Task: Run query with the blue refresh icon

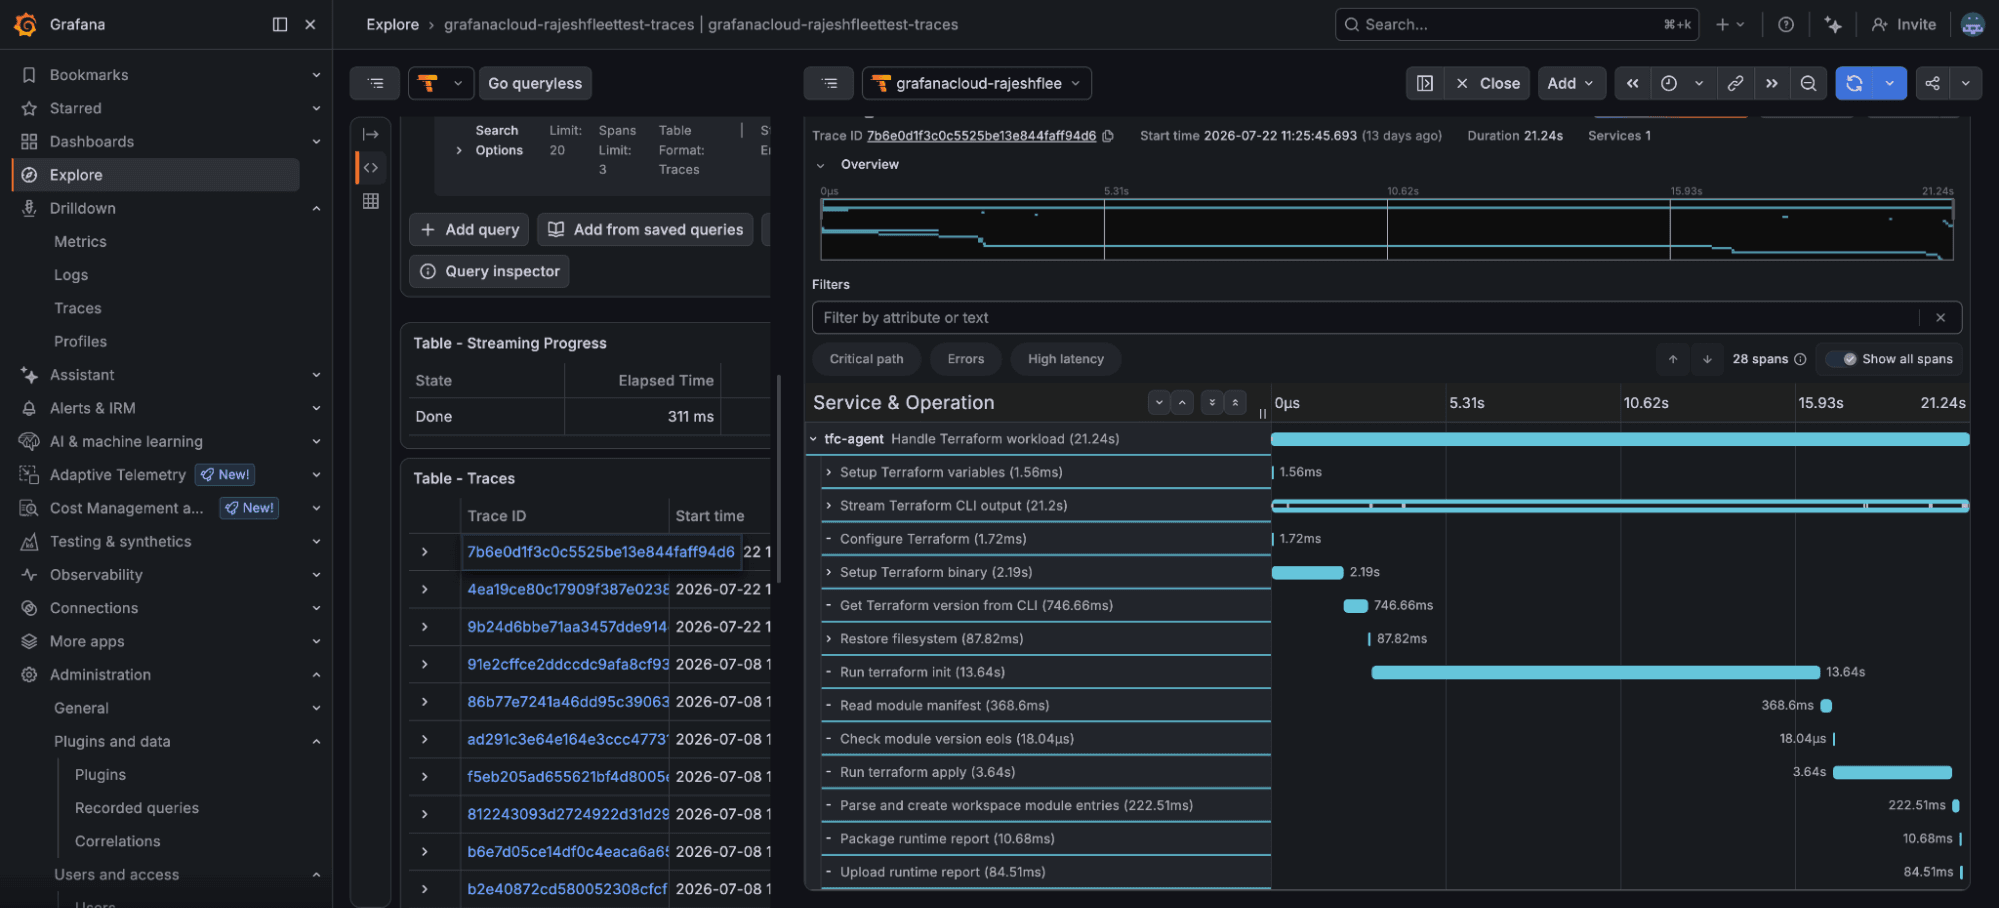Action: pos(1854,84)
